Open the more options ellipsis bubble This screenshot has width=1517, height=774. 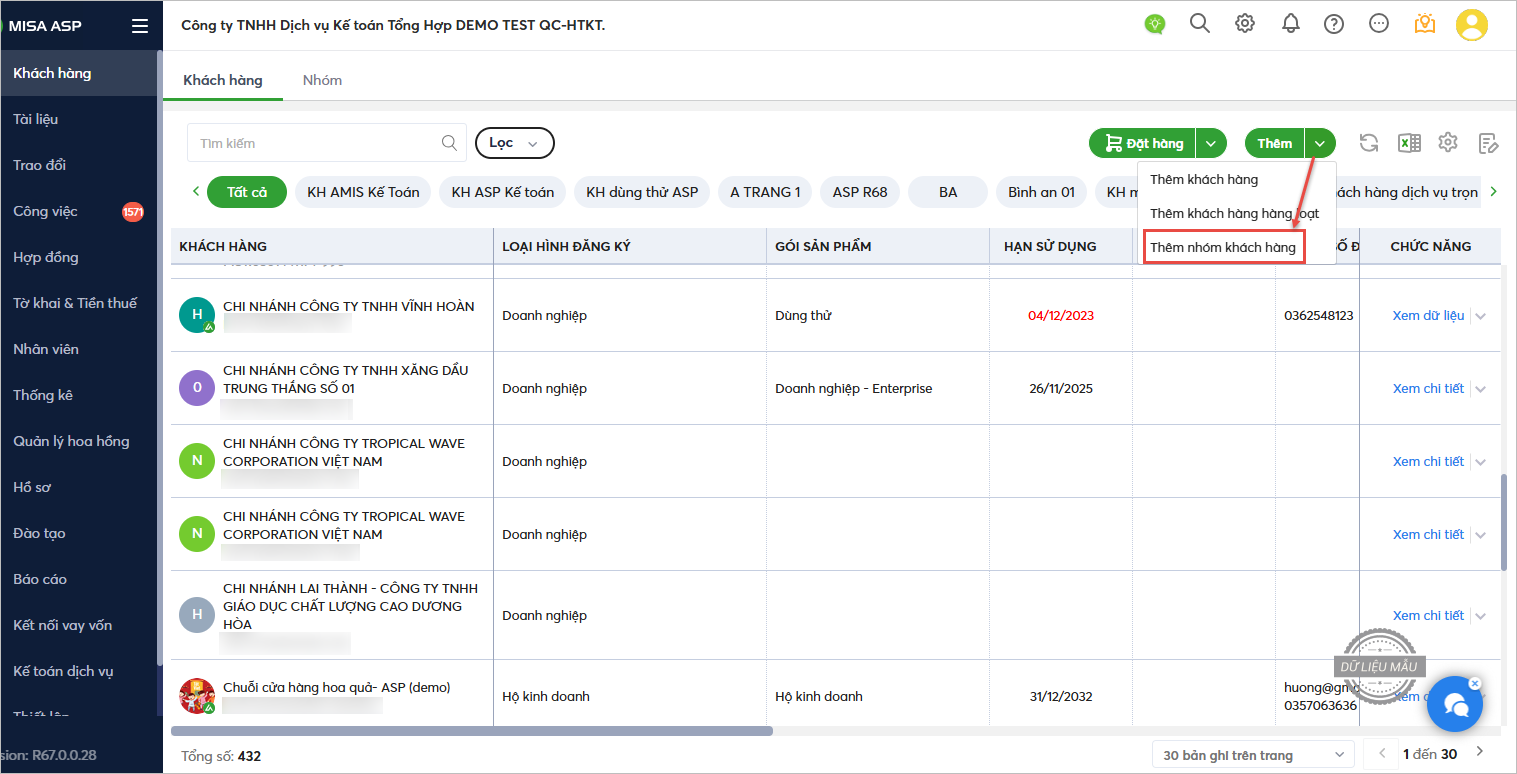click(x=1379, y=24)
